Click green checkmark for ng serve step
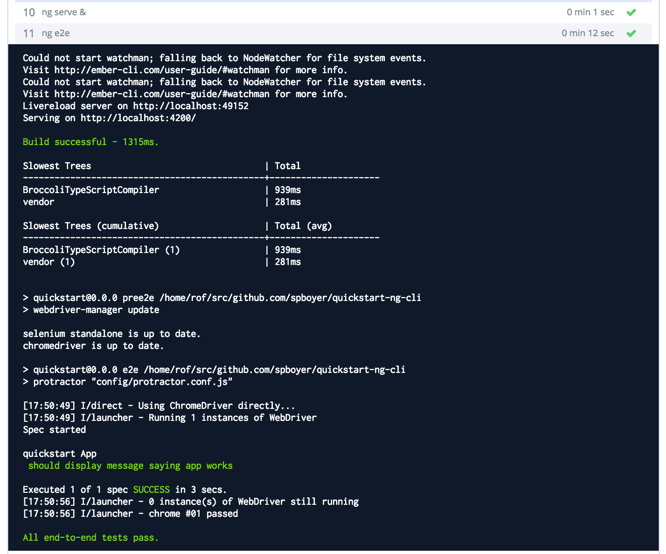 pos(631,12)
